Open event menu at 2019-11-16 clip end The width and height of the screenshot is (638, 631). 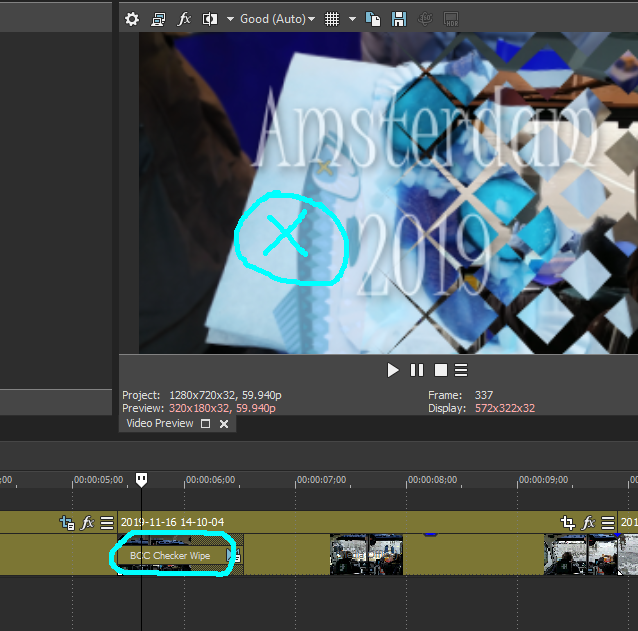point(608,523)
